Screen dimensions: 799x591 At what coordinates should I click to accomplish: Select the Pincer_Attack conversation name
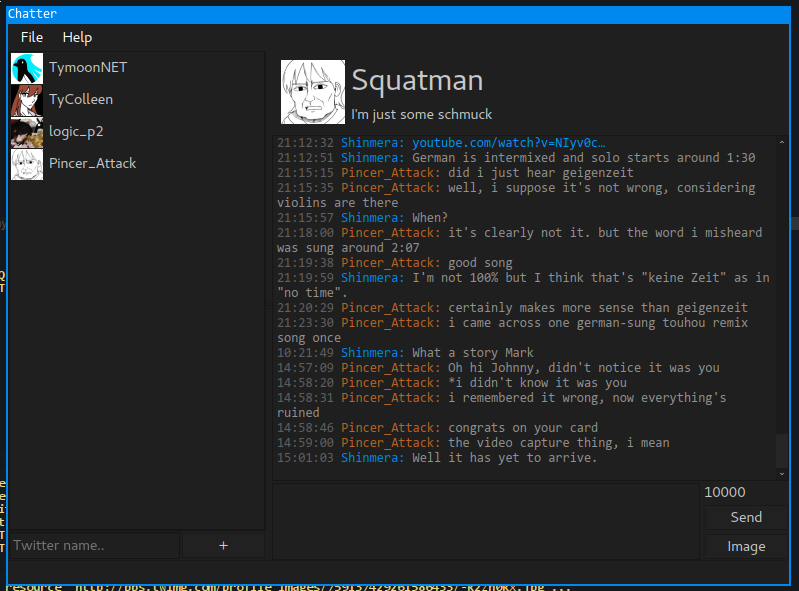click(92, 164)
